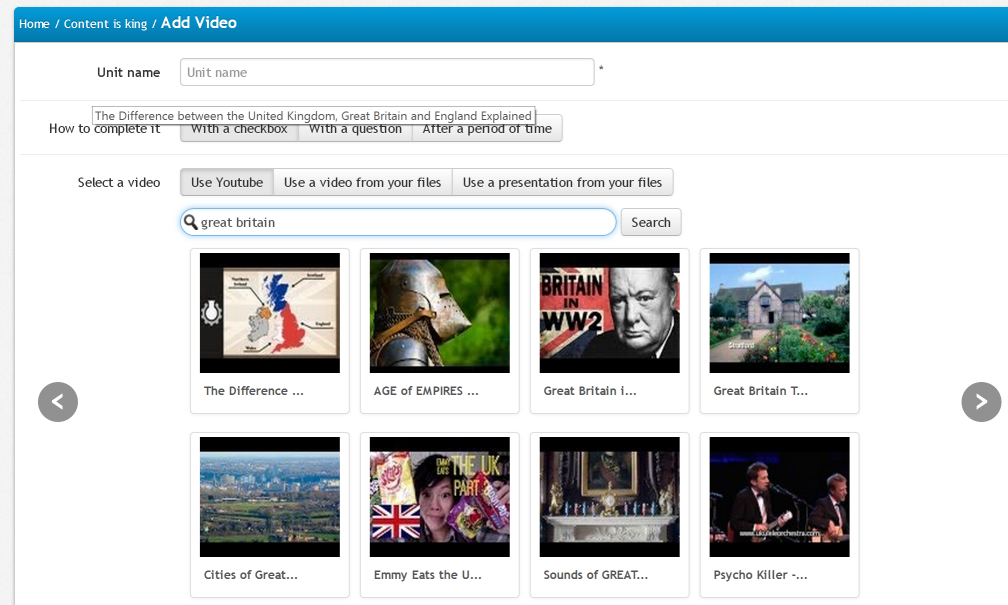Viewport: 1008px width, 605px height.
Task: Click the 'great britain' search box
Action: pos(400,222)
